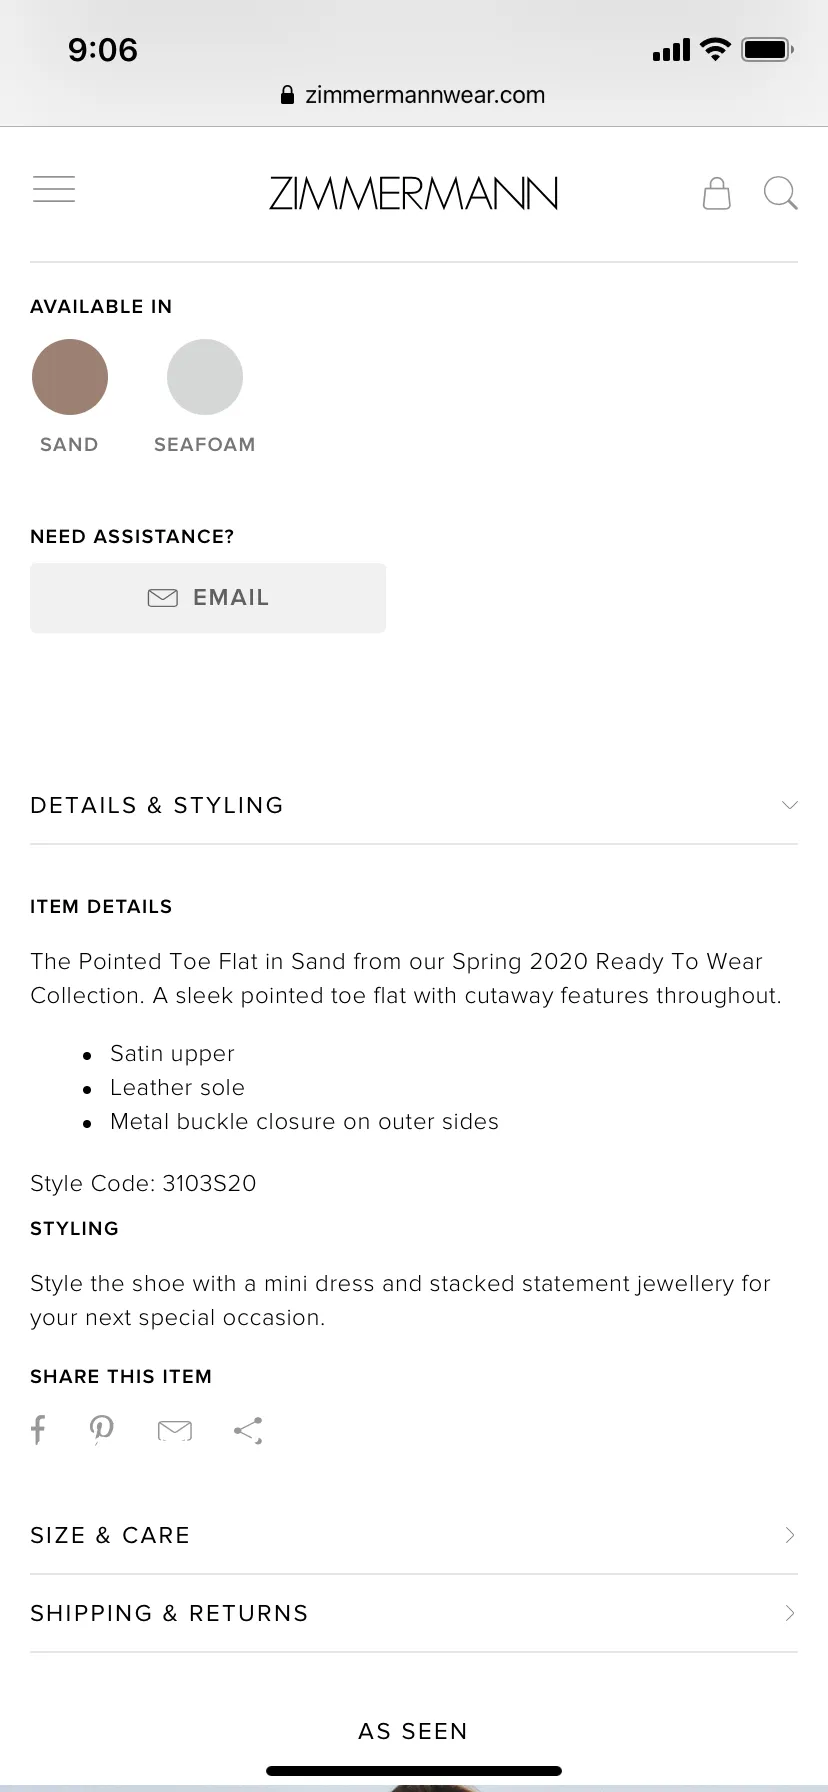
Task: Tap the search magnifier icon
Action: click(780, 193)
